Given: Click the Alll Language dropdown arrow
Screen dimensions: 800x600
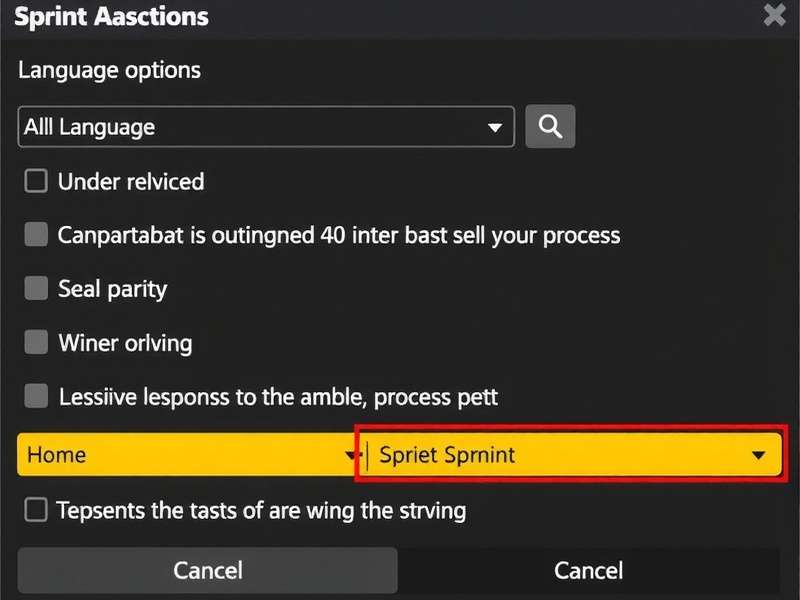Looking at the screenshot, I should click(496, 127).
